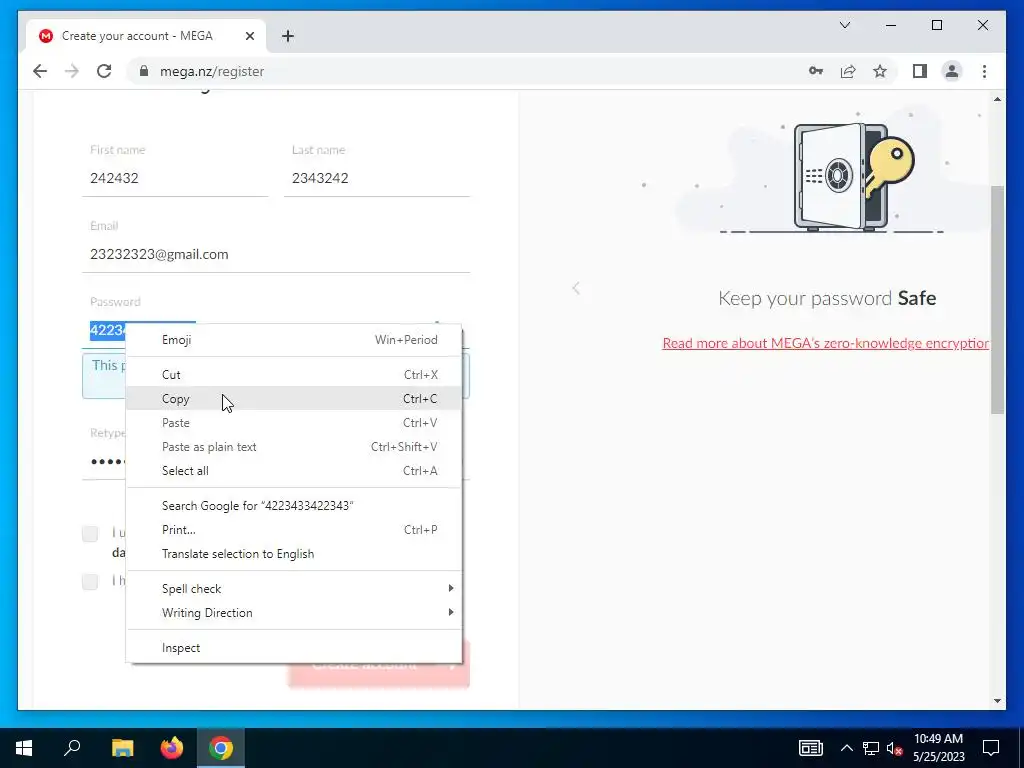Open the Windows Start menu
1024x768 pixels.
coord(24,748)
